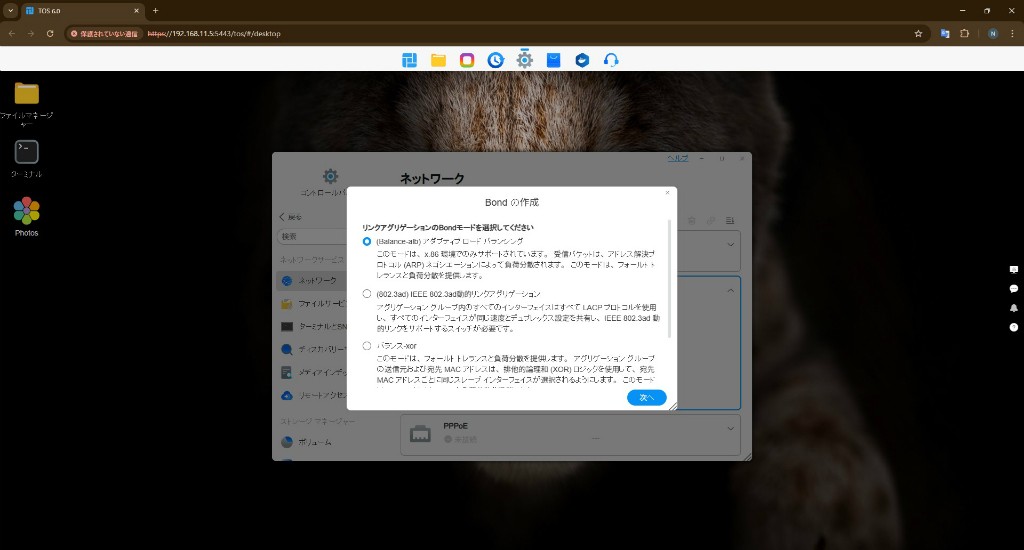Open the dark blue hexagon icon in dock
1024x550 pixels.
[582, 60]
